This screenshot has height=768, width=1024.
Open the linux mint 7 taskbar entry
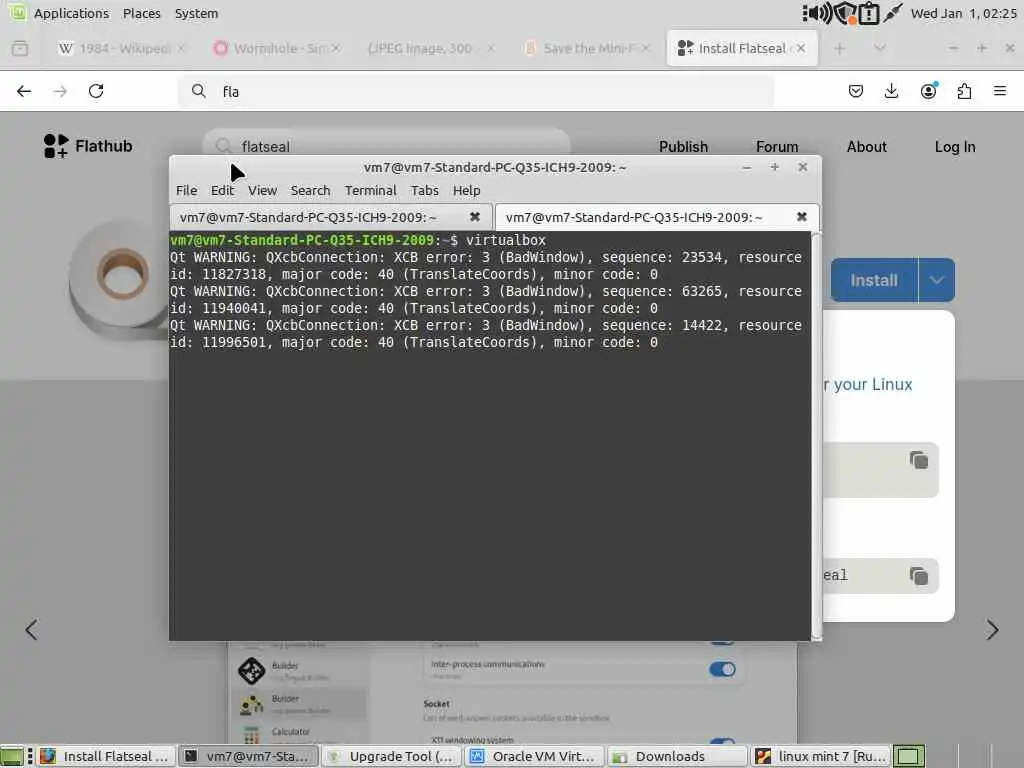click(821, 756)
